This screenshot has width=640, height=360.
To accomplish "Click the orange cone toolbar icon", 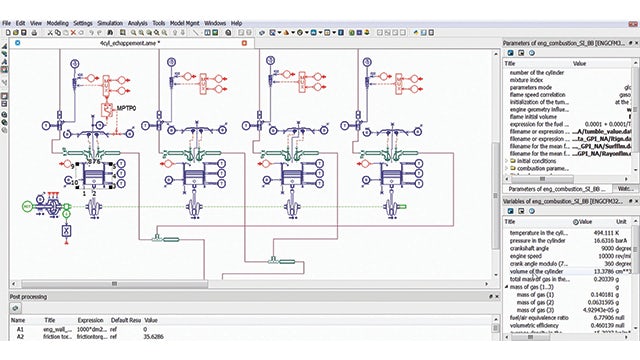I will tap(287, 33).
